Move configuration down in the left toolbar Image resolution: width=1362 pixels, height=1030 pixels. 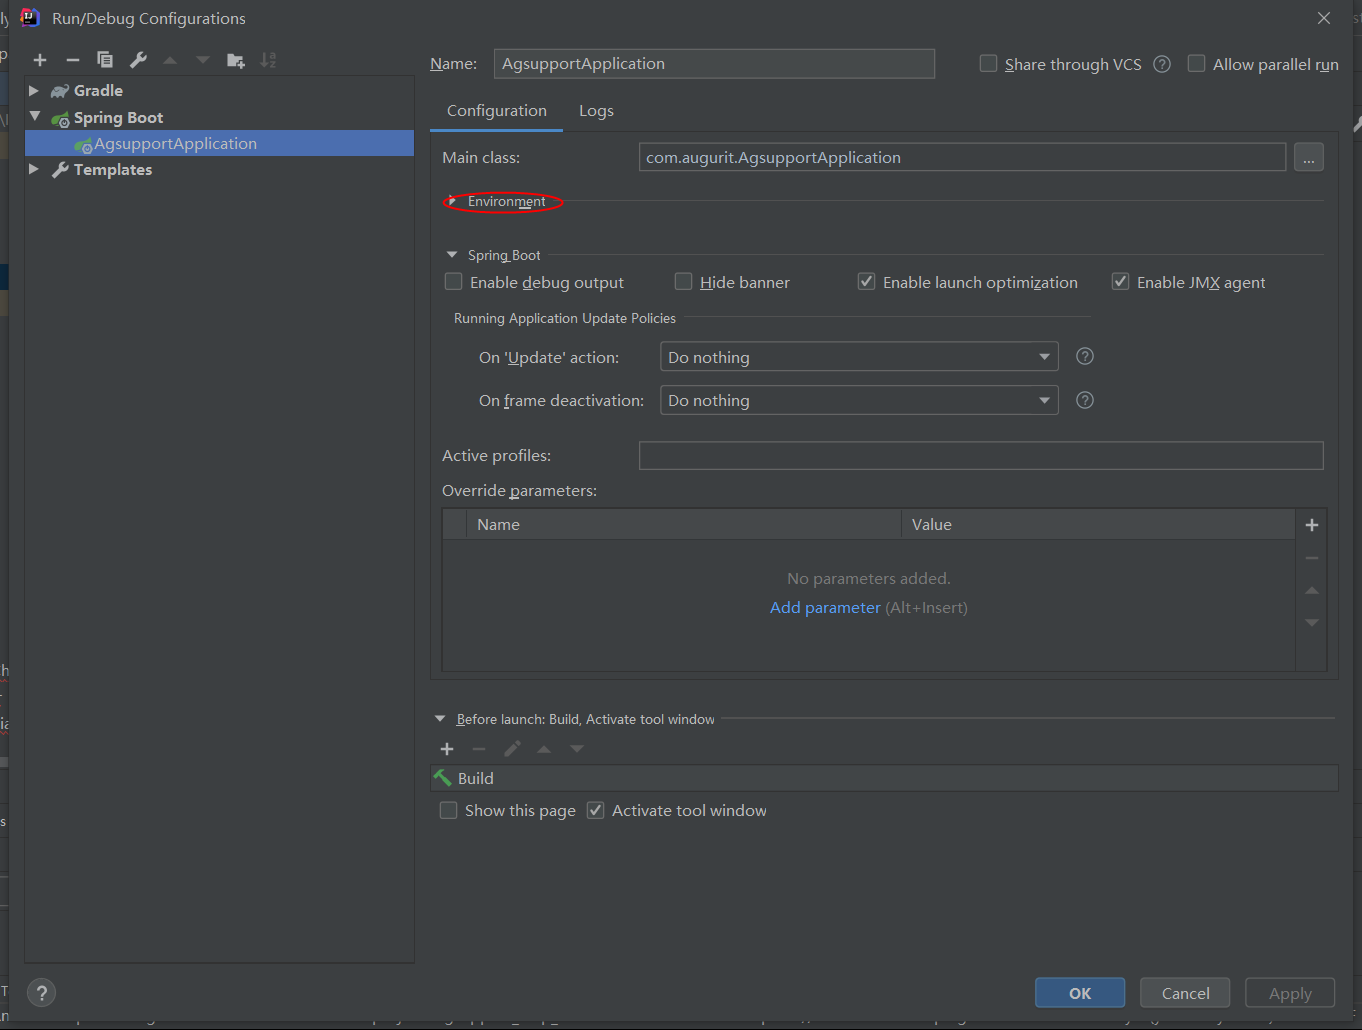[x=203, y=60]
